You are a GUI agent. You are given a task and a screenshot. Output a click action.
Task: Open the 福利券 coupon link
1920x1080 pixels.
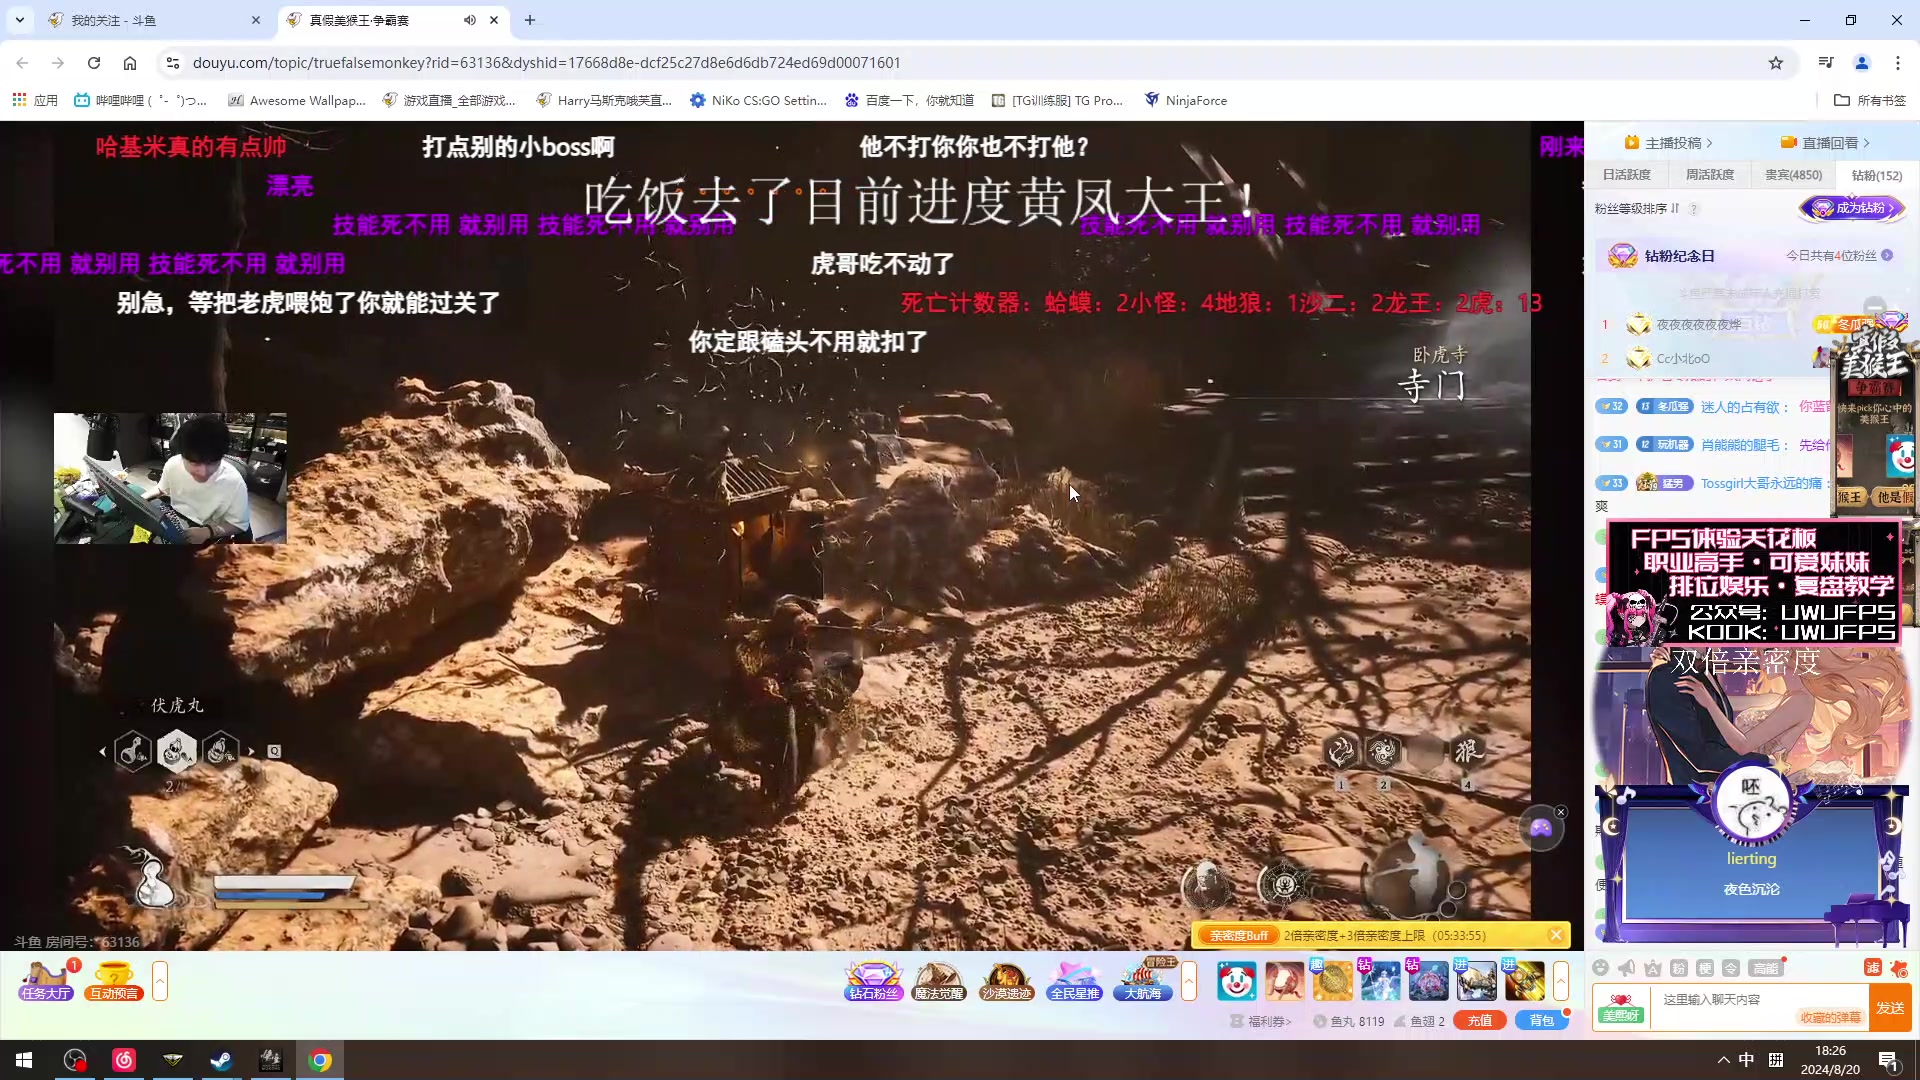pyautogui.click(x=1261, y=1021)
